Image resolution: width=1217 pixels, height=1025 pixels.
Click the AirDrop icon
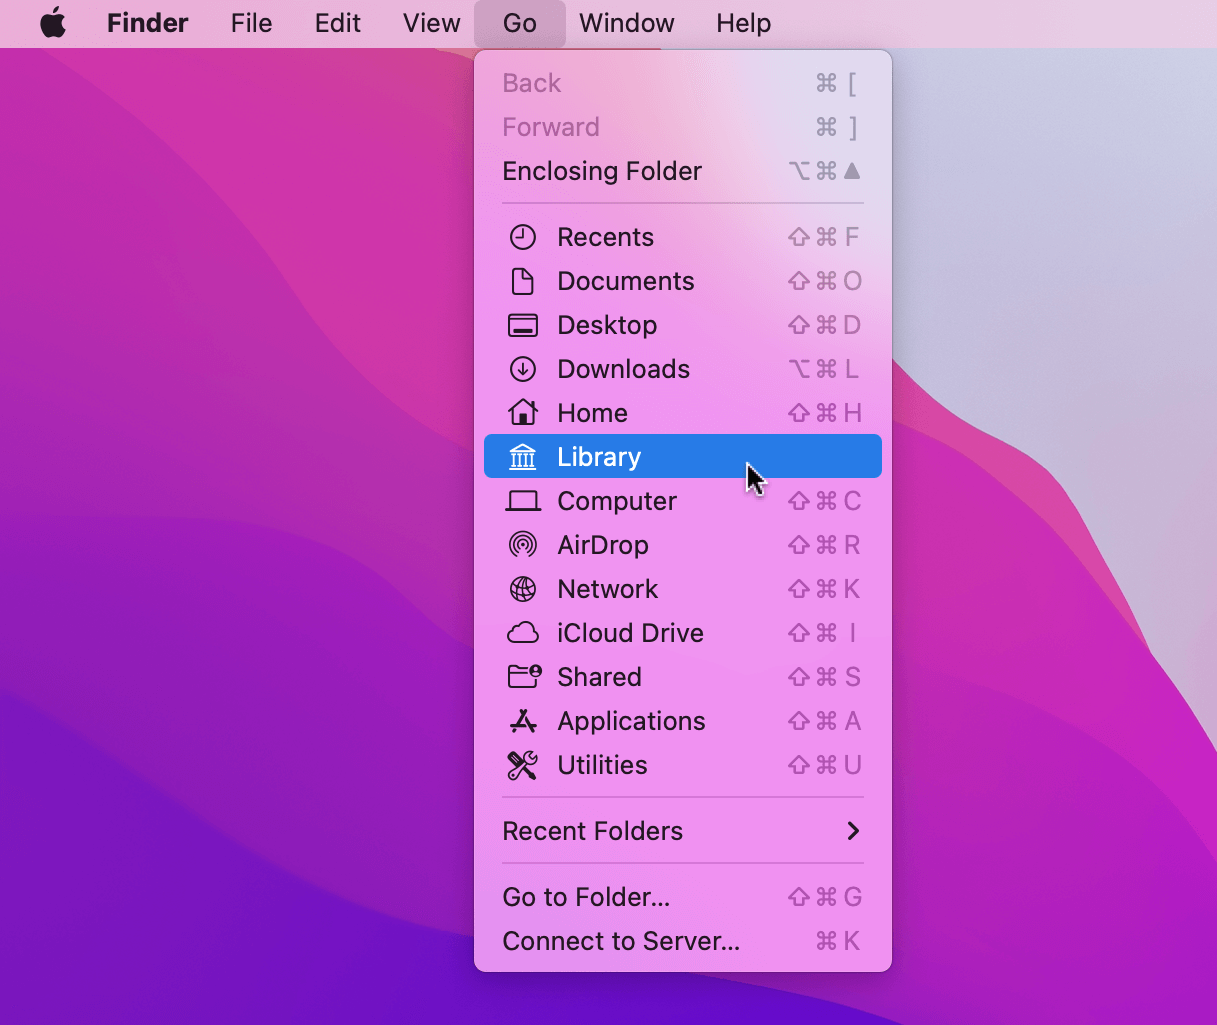[523, 545]
